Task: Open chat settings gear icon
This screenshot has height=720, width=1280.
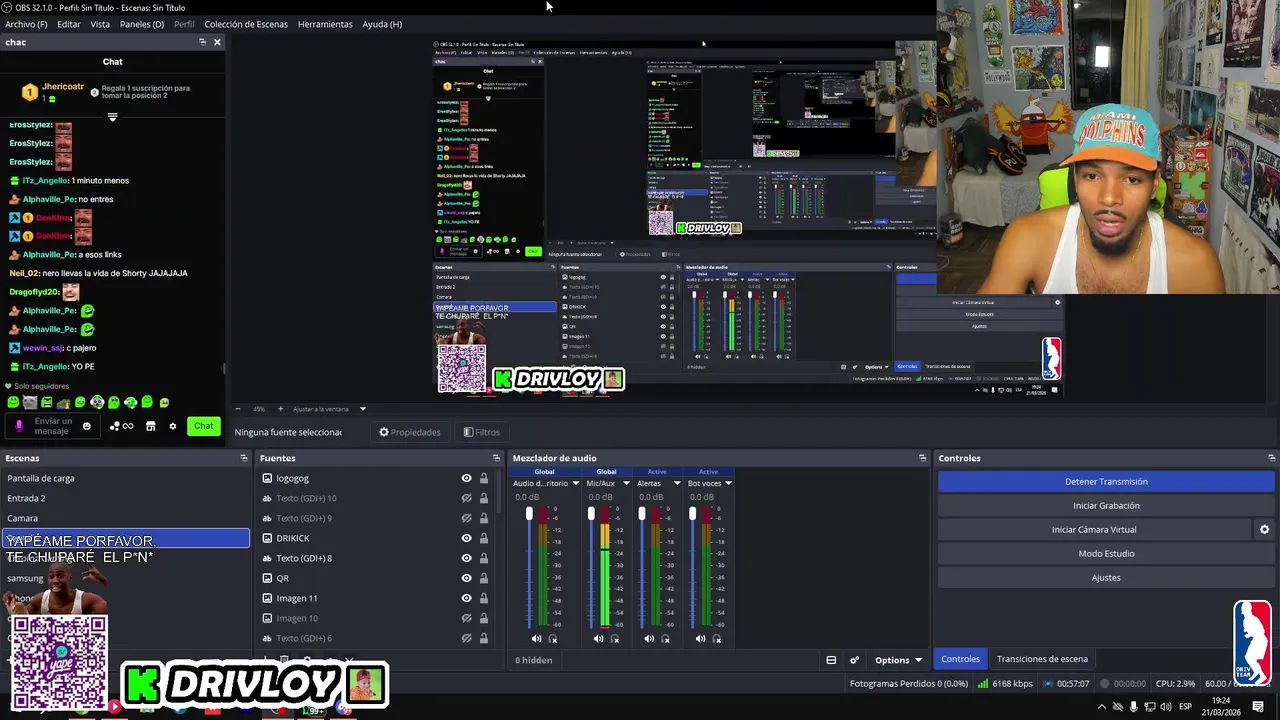Action: 172,426
